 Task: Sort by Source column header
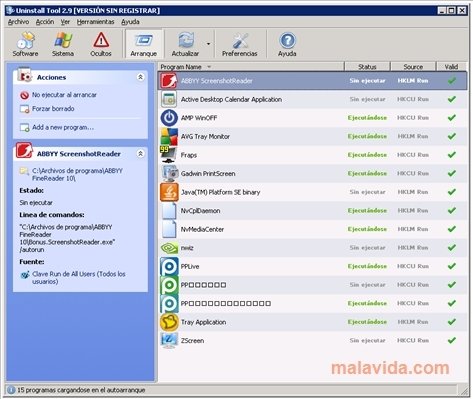coord(413,67)
